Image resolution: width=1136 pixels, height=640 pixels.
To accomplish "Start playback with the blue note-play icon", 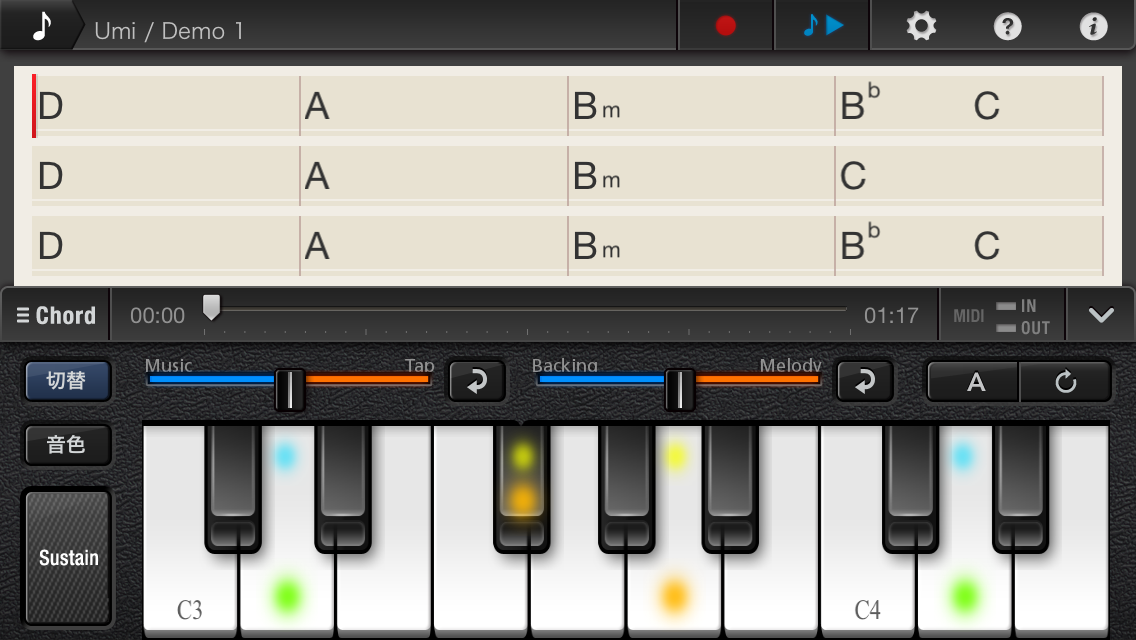I will (x=822, y=26).
